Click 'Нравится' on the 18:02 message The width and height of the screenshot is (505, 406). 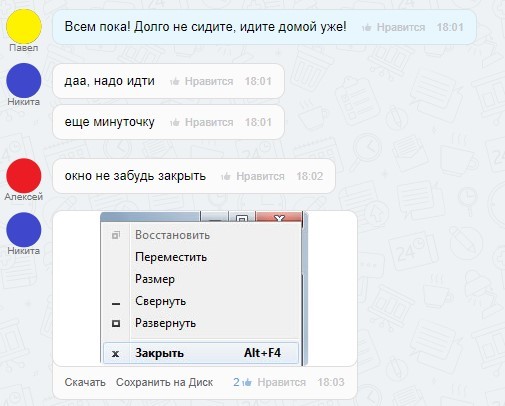pyautogui.click(x=260, y=176)
